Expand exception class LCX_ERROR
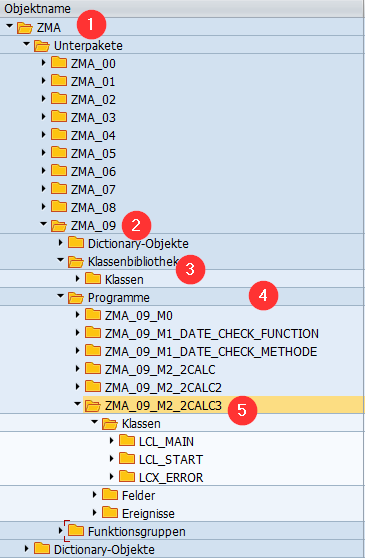The image size is (365, 558). click(112, 476)
